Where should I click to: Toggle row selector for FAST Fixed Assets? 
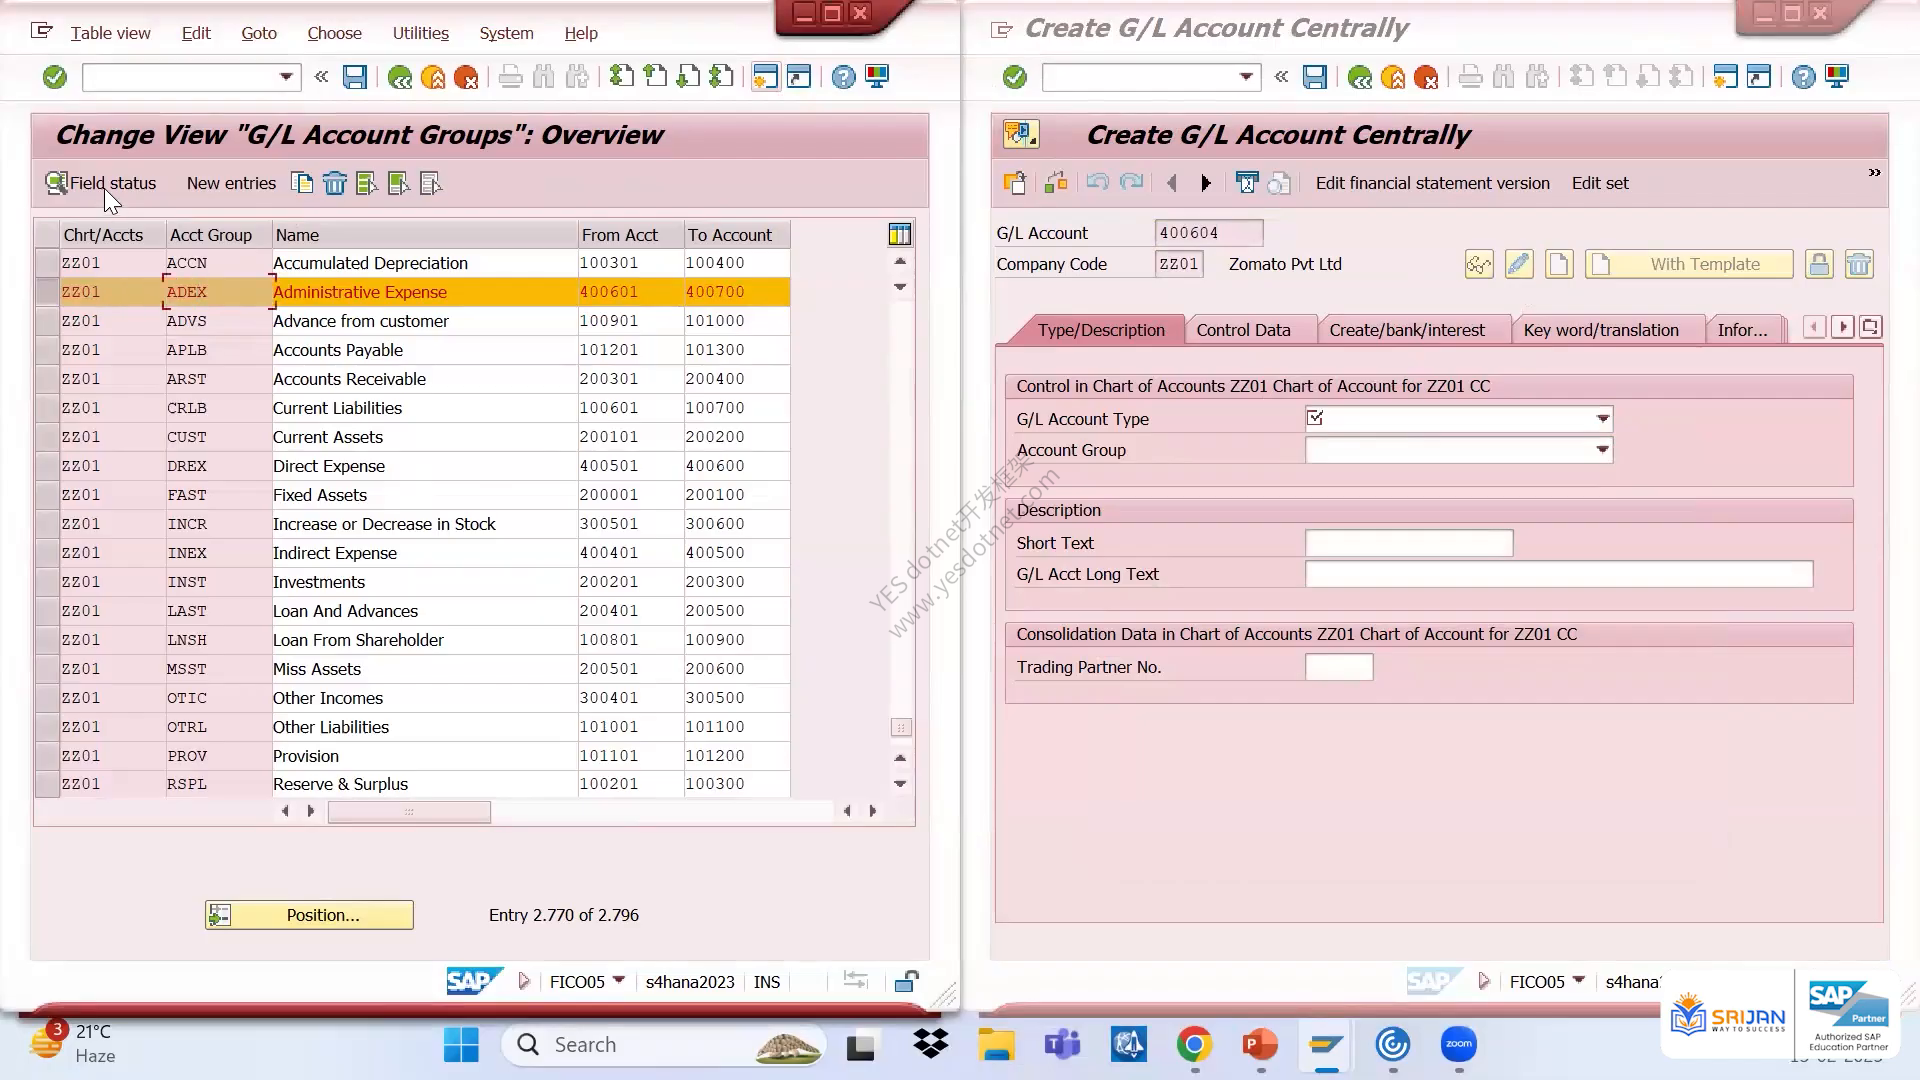pyautogui.click(x=46, y=495)
